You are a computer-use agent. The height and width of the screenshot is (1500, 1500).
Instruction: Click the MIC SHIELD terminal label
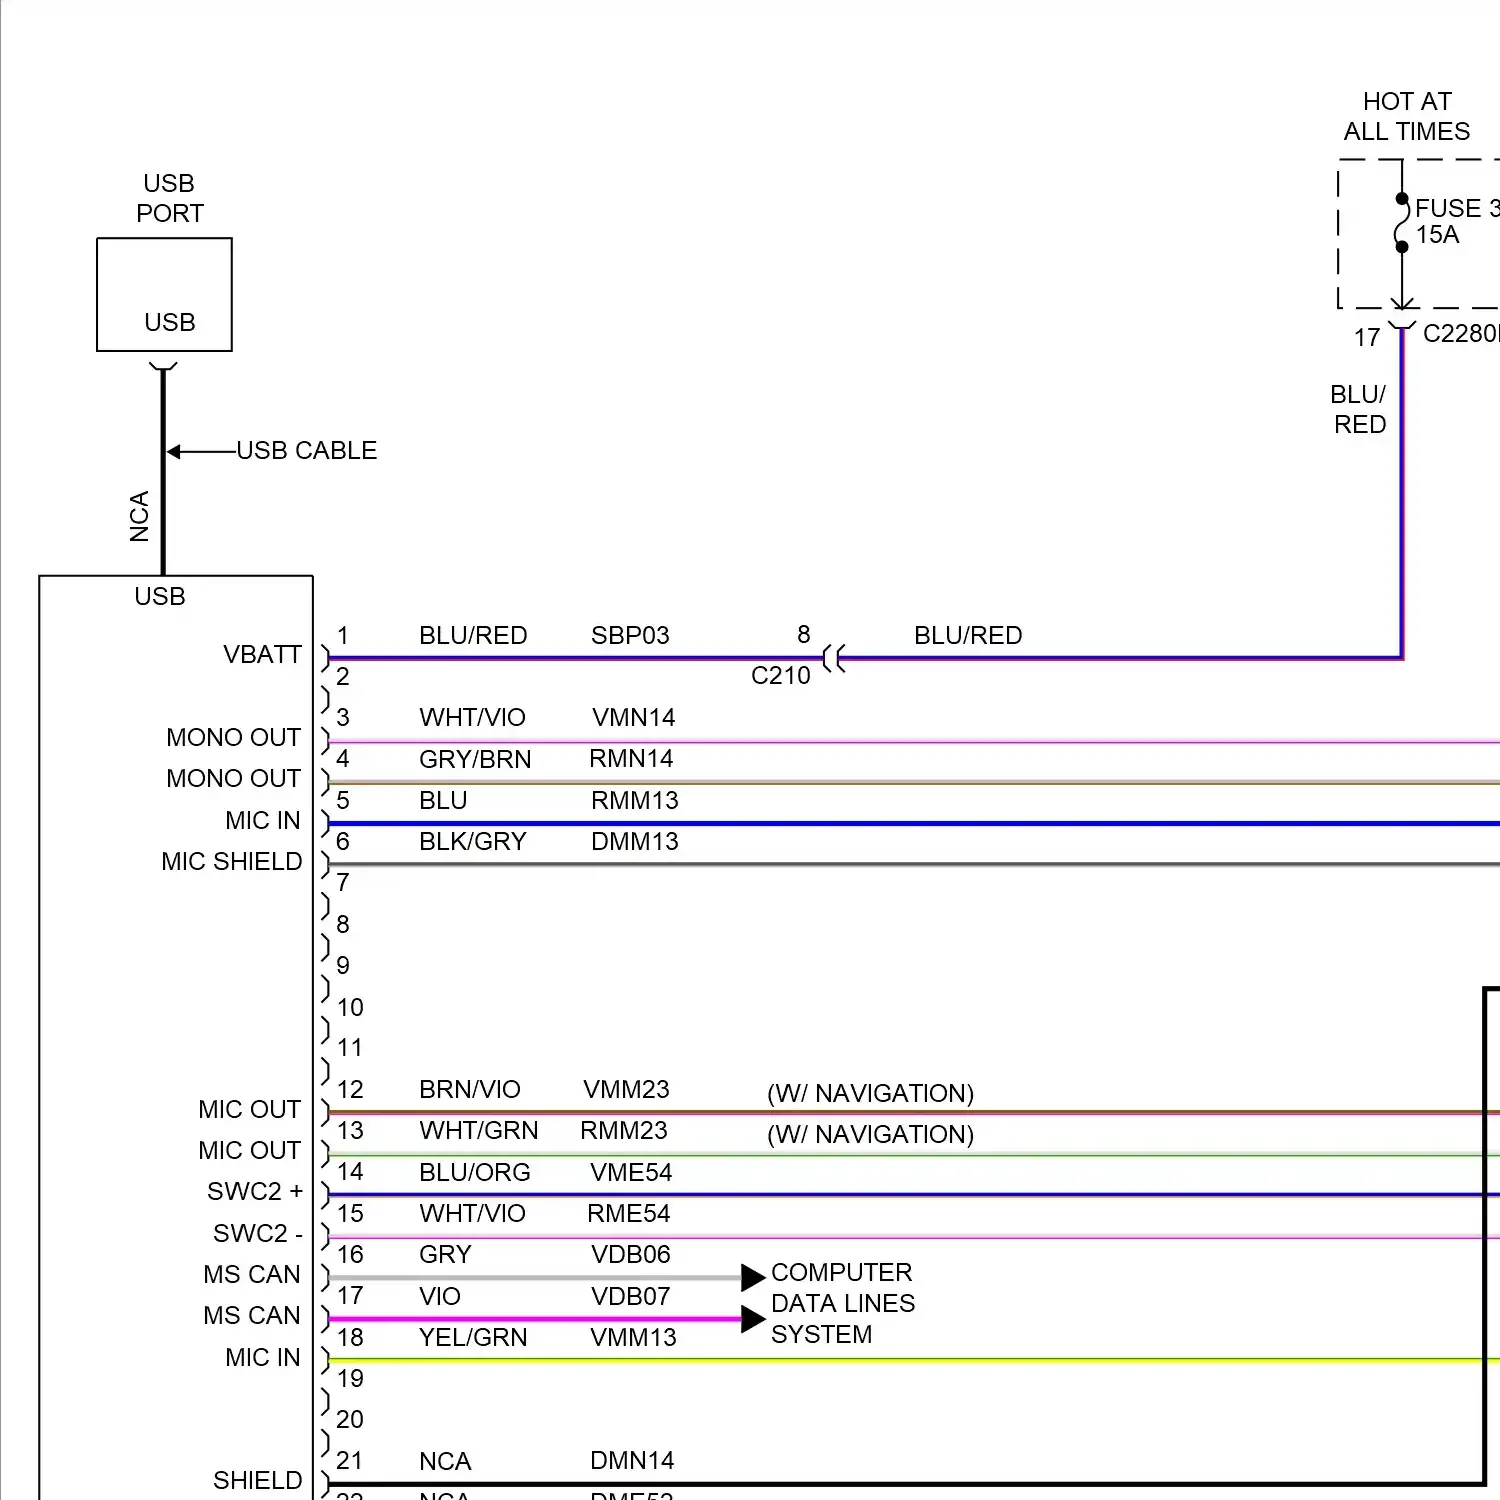point(232,861)
